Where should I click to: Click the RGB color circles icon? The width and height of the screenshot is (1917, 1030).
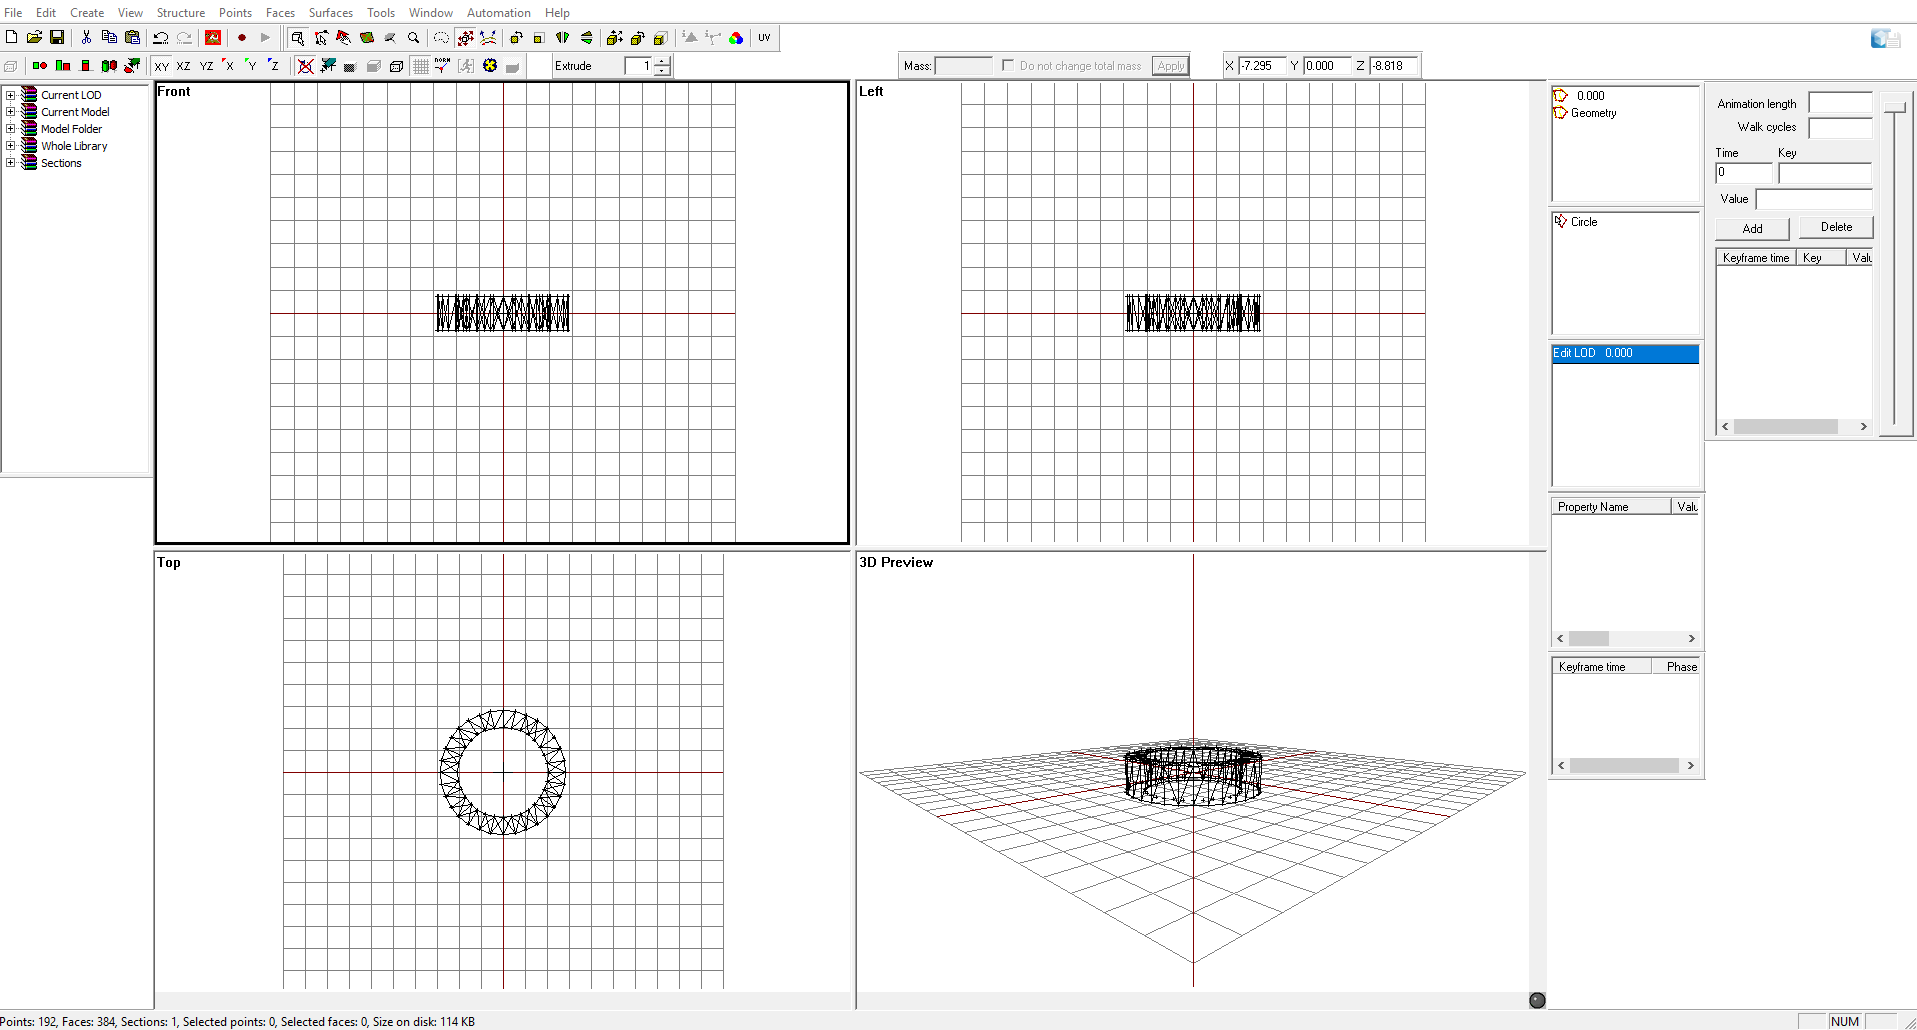pos(736,38)
